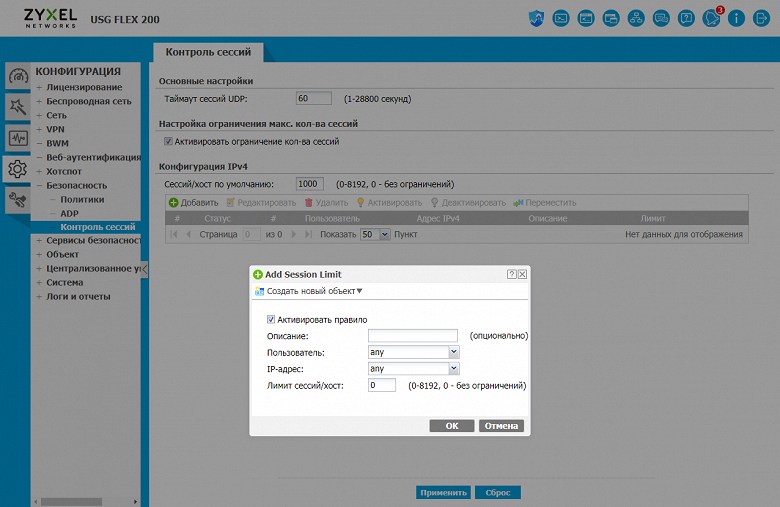Open the security status shield icon
780x507 pixels.
[x=536, y=19]
